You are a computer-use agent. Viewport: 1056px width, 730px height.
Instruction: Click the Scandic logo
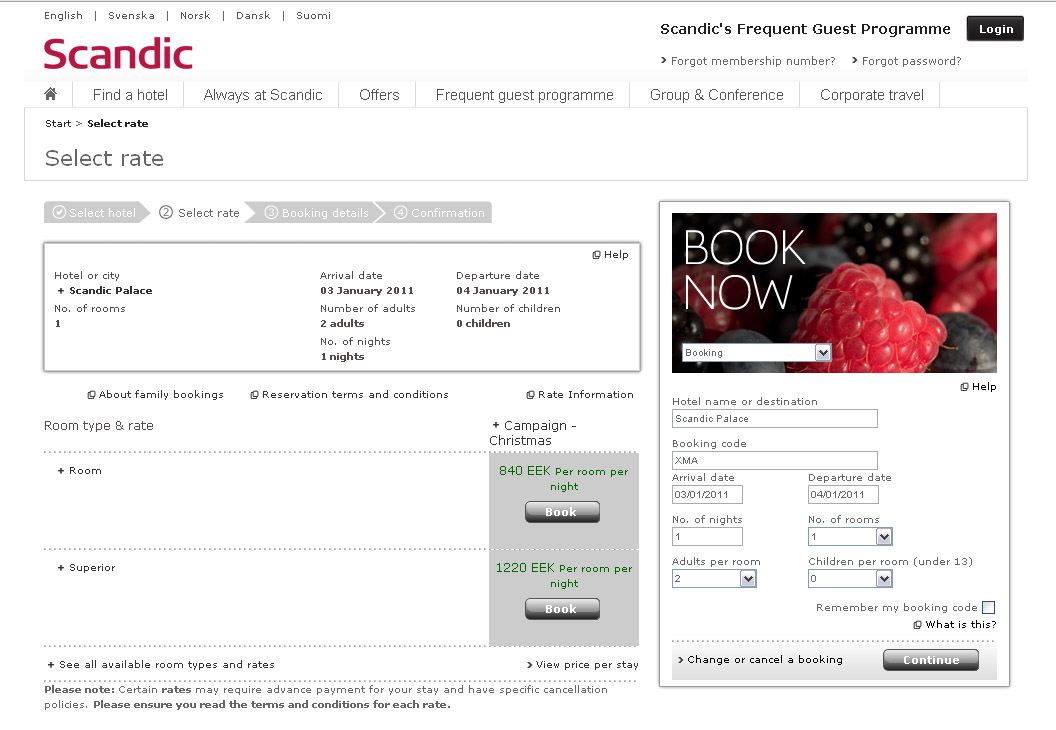pos(119,54)
